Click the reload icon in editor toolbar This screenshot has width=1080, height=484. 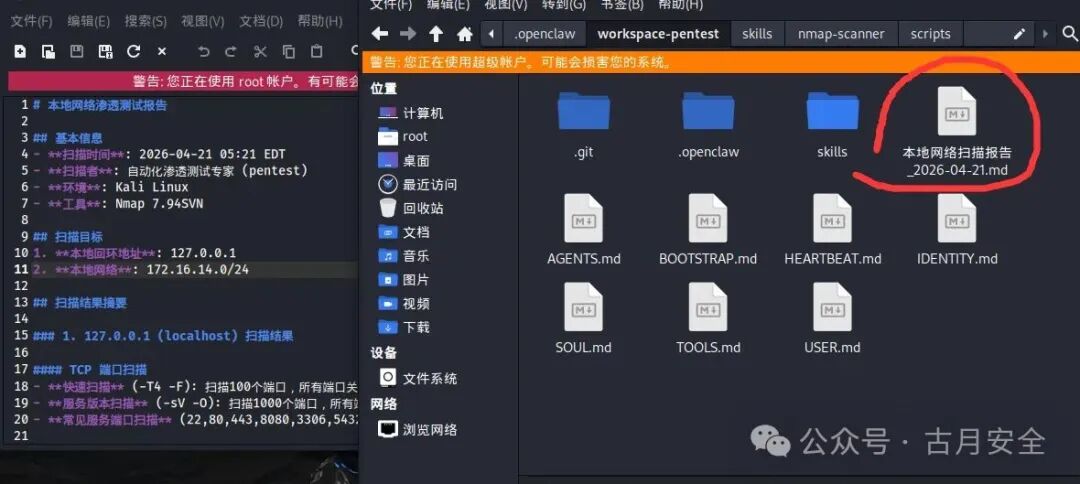point(133,52)
